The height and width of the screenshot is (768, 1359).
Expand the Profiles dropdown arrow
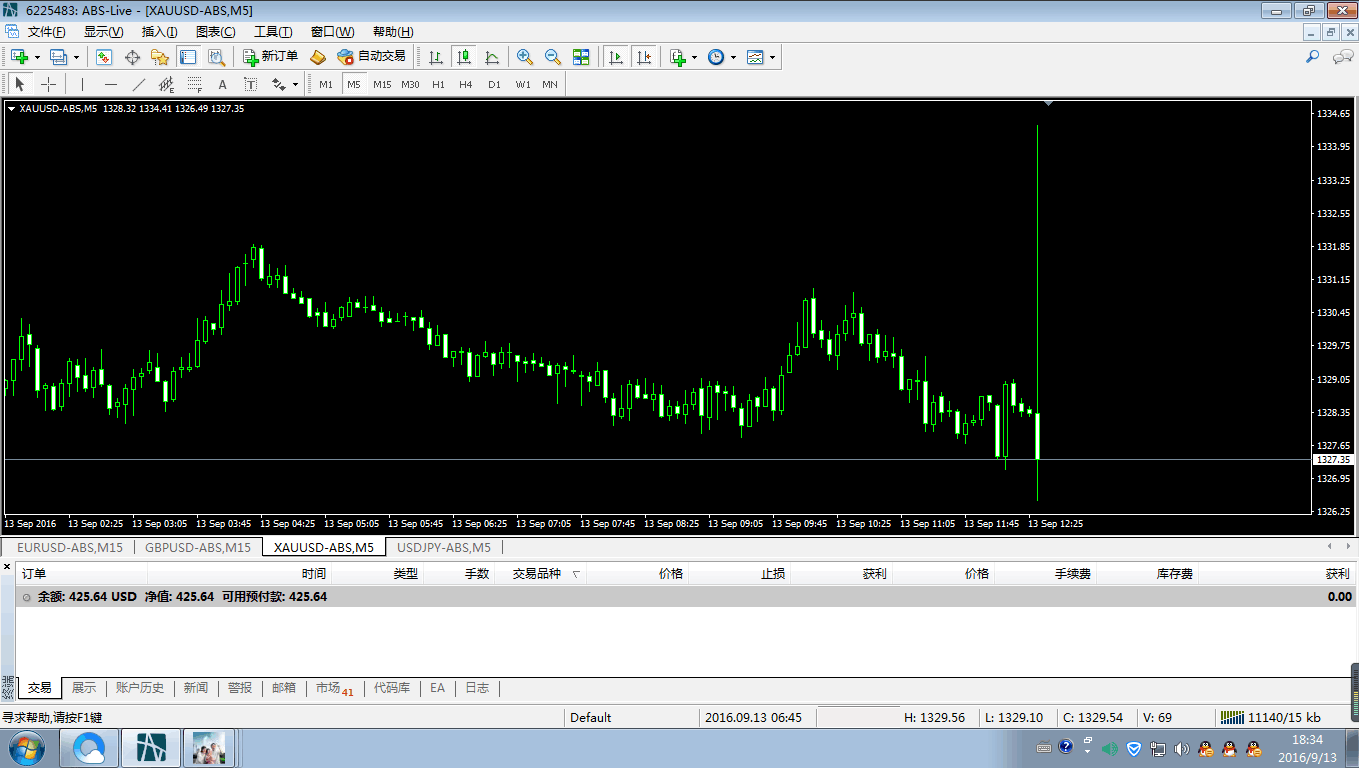coord(76,57)
